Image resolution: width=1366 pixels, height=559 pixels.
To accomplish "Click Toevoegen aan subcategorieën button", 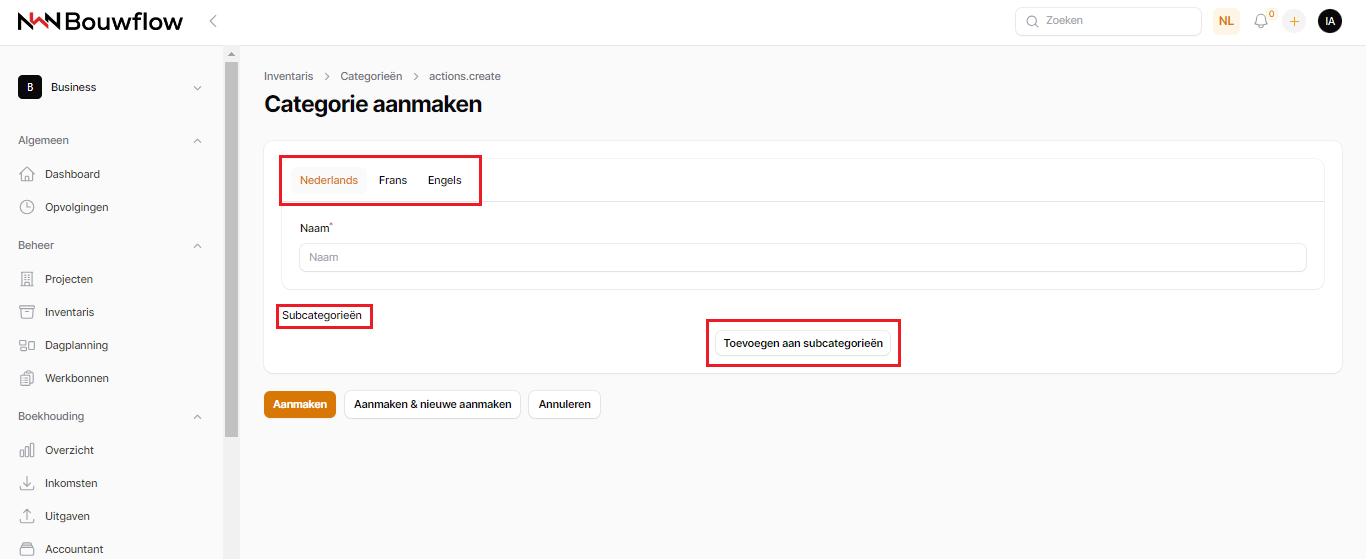I will [x=803, y=343].
